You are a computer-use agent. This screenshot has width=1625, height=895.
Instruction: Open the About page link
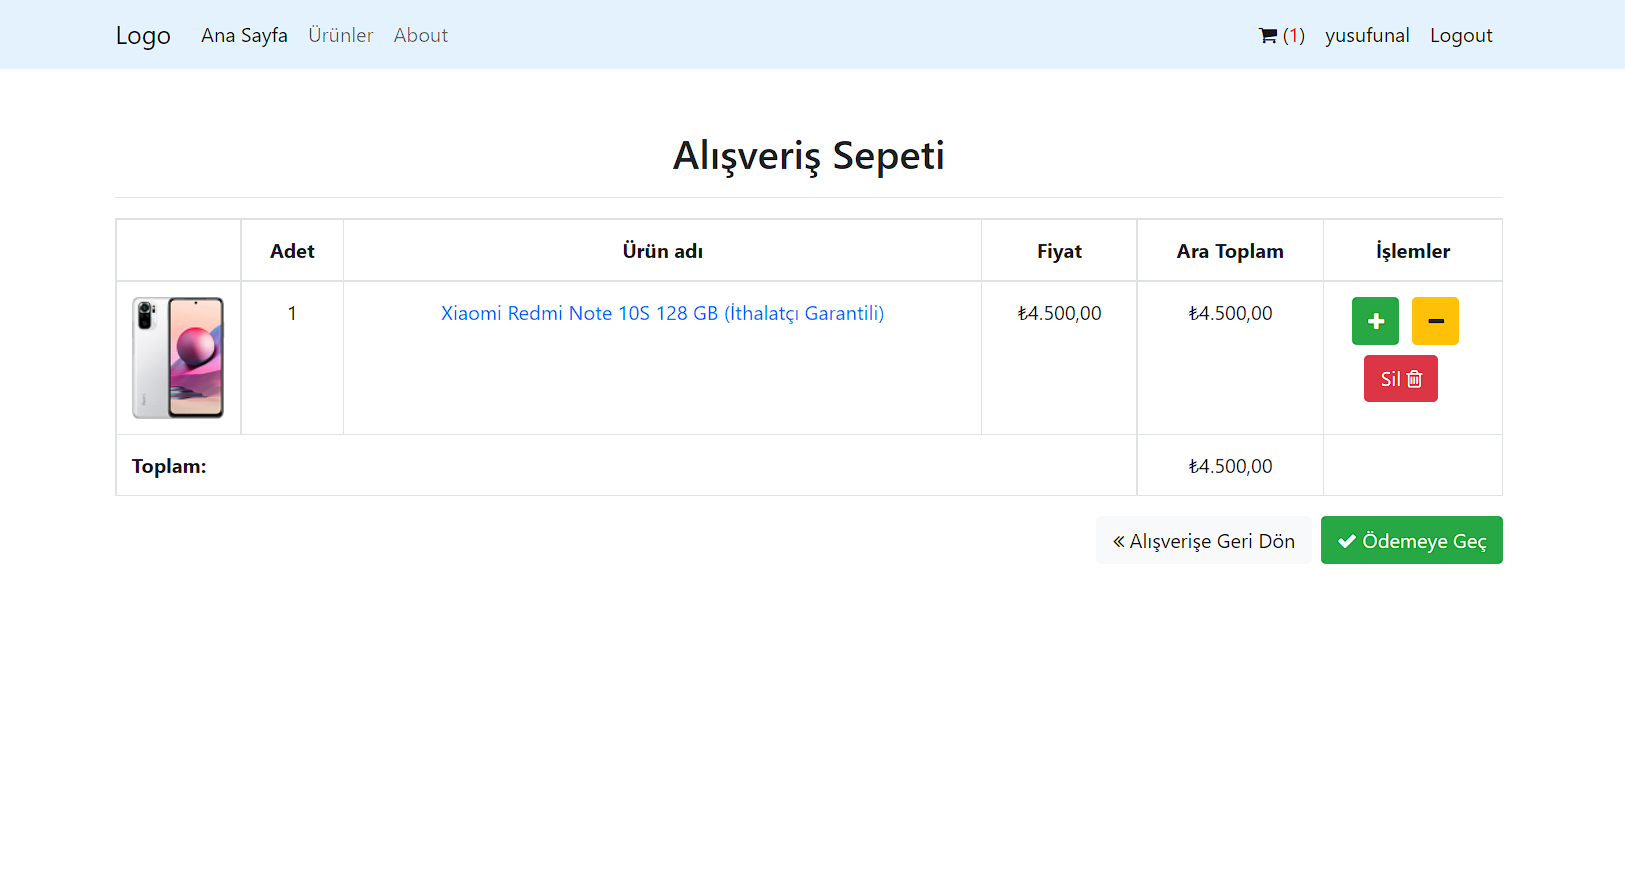[x=420, y=35]
